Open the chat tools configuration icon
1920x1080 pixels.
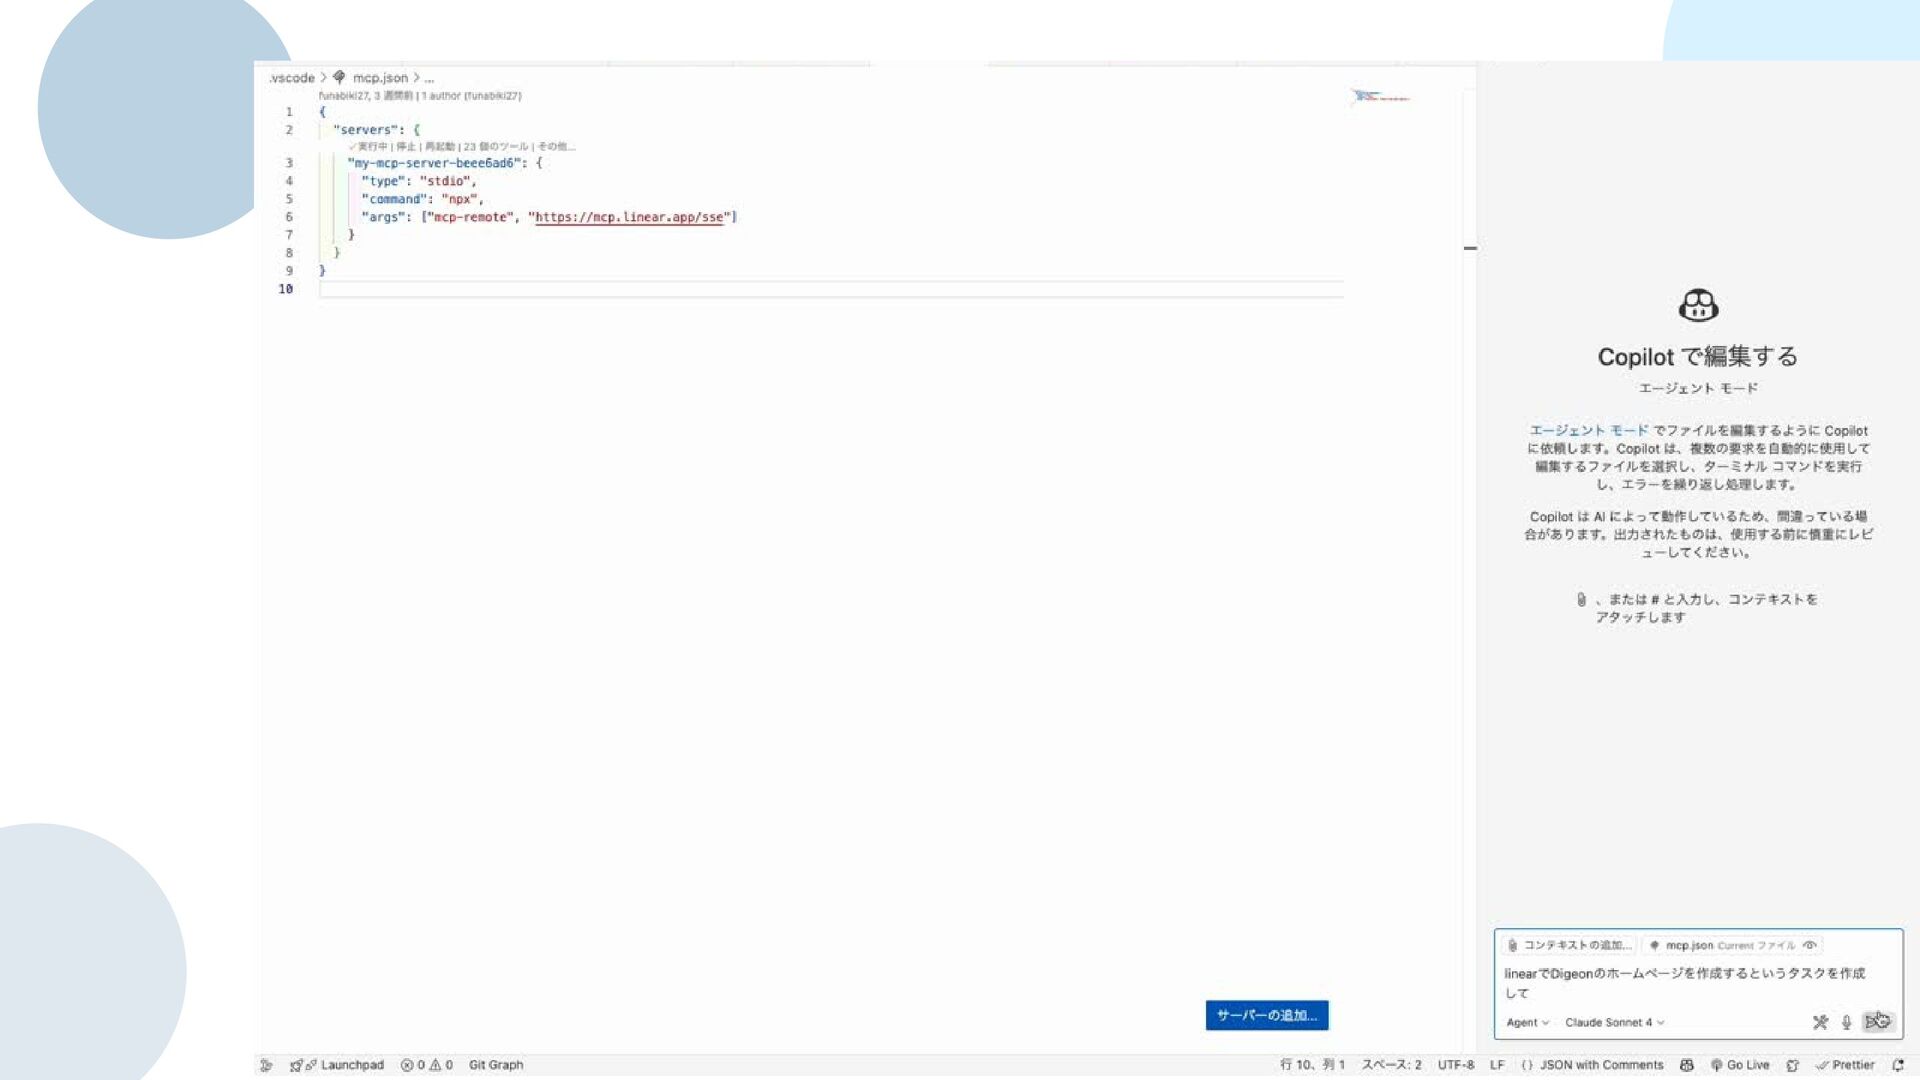coord(1820,1022)
